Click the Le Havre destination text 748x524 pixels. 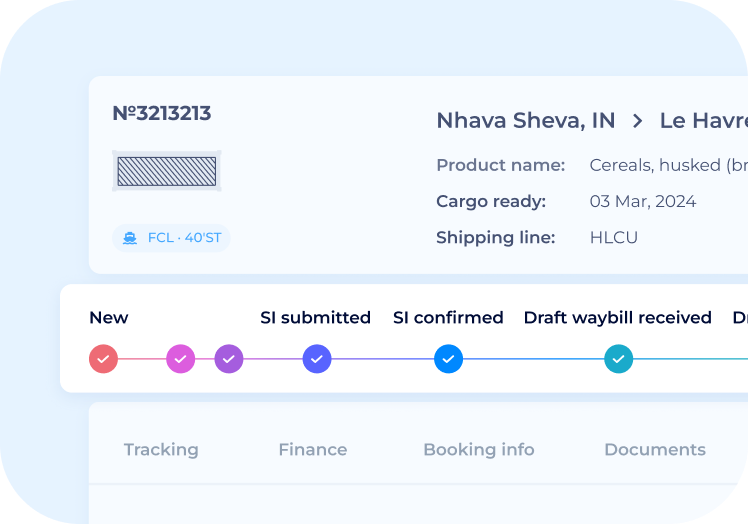(x=703, y=121)
